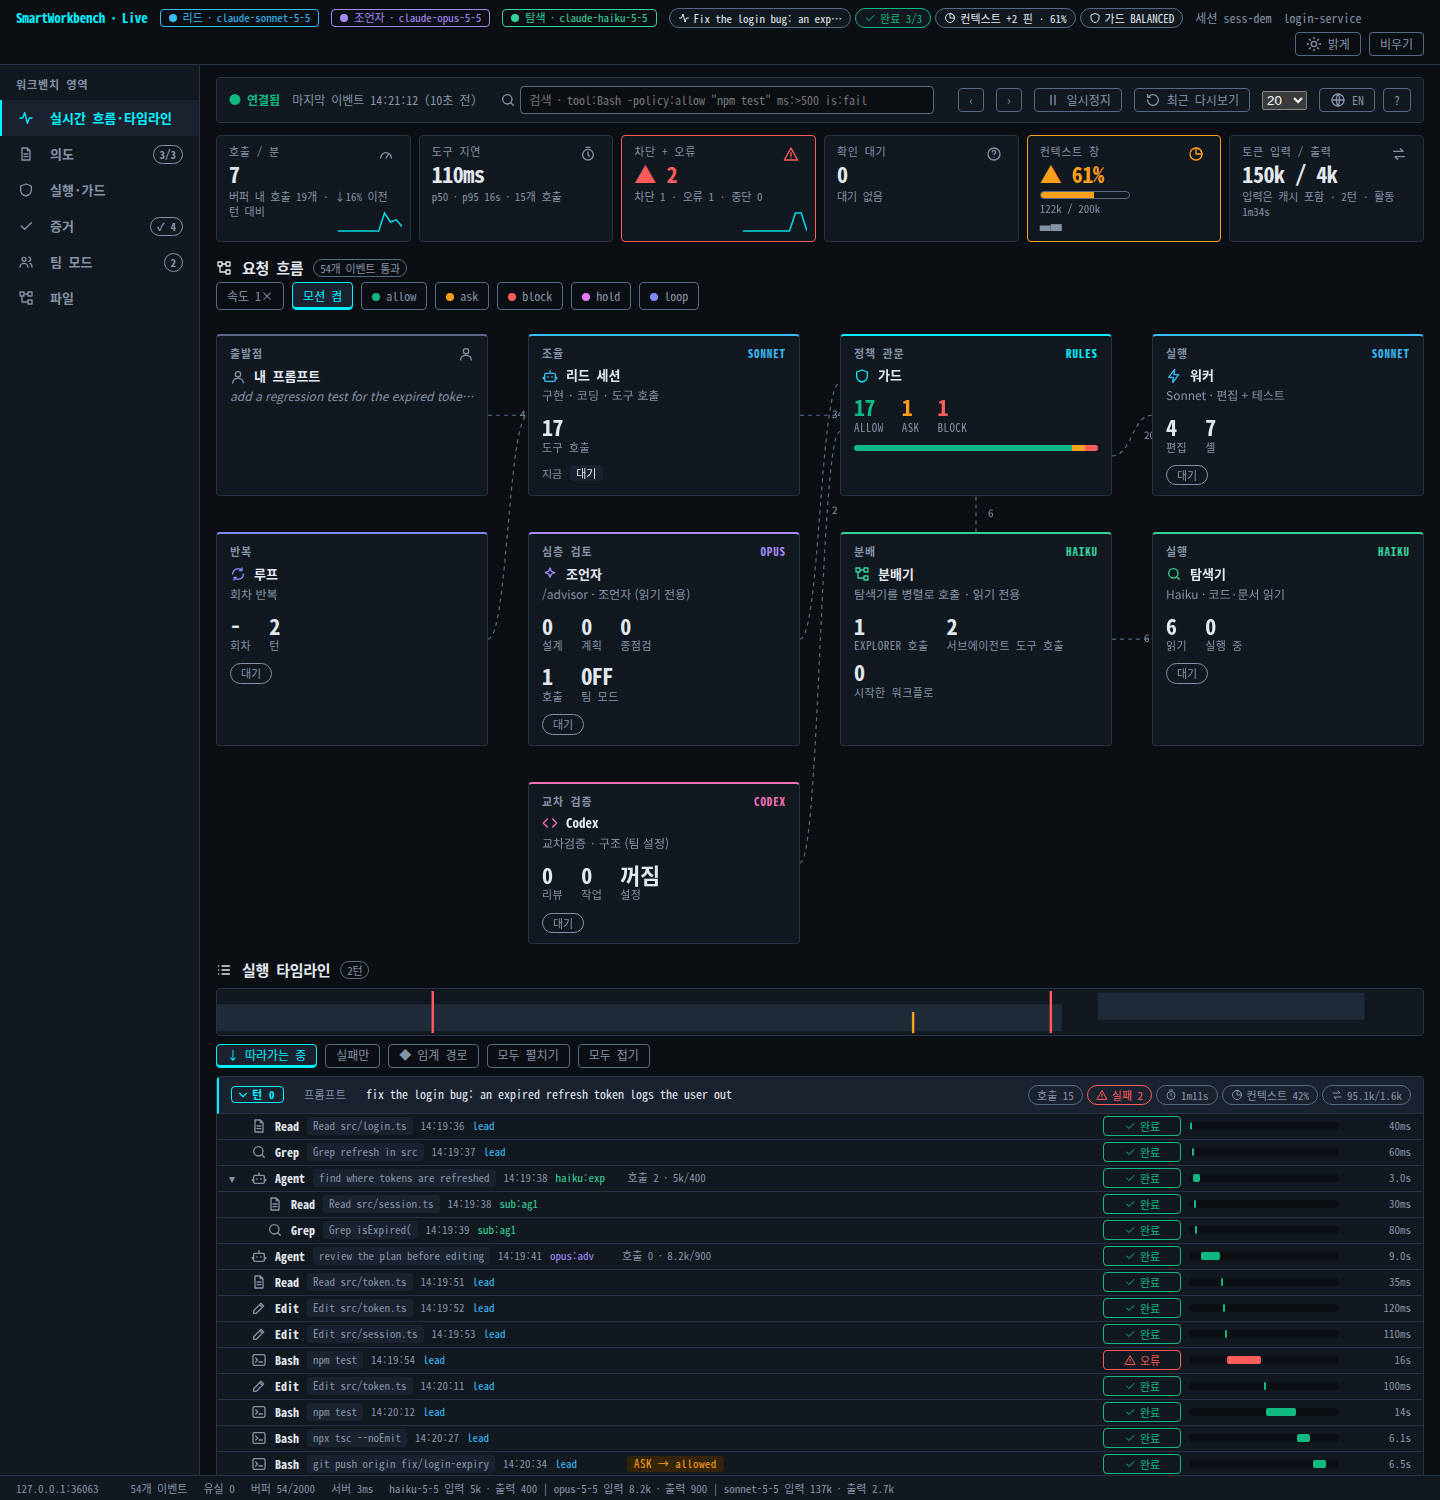This screenshot has width=1440, height=1500.
Task: Toggle the 모션 켬 motion switch
Action: pyautogui.click(x=322, y=296)
